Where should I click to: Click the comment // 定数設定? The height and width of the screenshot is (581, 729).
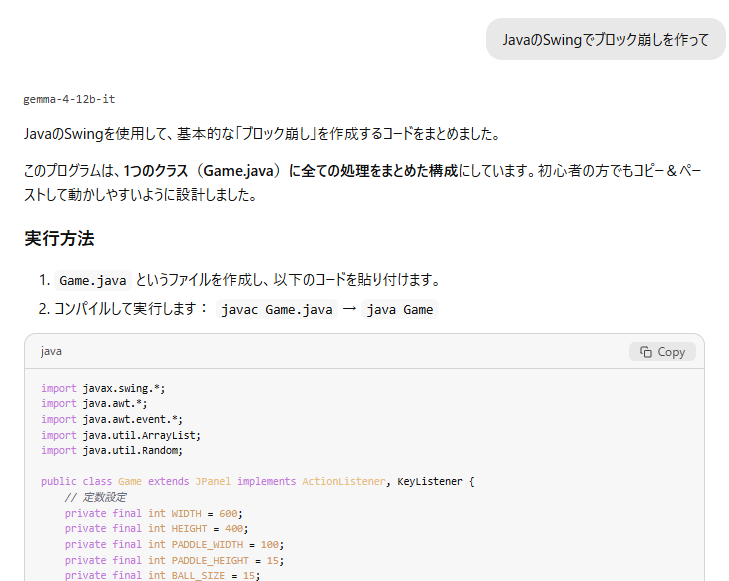coord(95,497)
